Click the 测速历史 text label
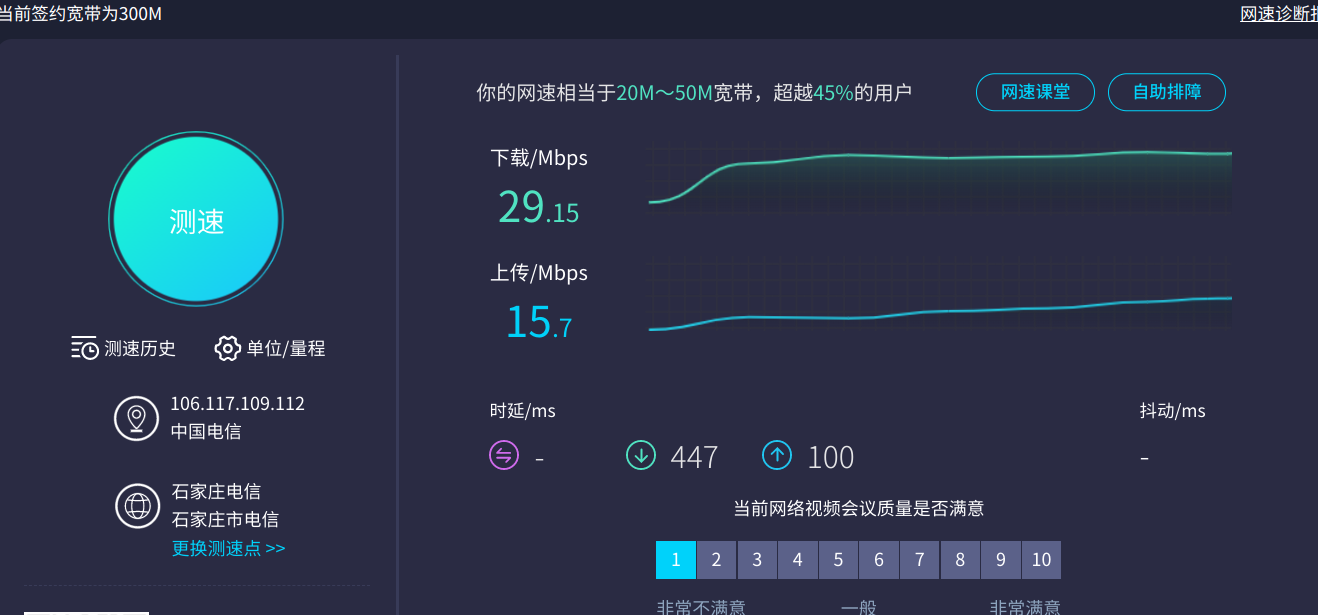The width and height of the screenshot is (1318, 615). point(140,348)
